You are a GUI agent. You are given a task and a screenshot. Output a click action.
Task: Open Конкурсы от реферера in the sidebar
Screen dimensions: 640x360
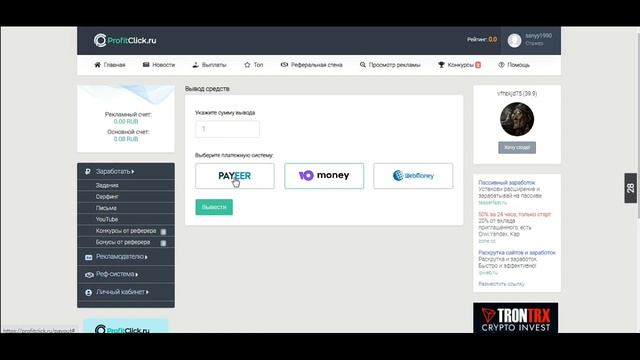point(126,231)
